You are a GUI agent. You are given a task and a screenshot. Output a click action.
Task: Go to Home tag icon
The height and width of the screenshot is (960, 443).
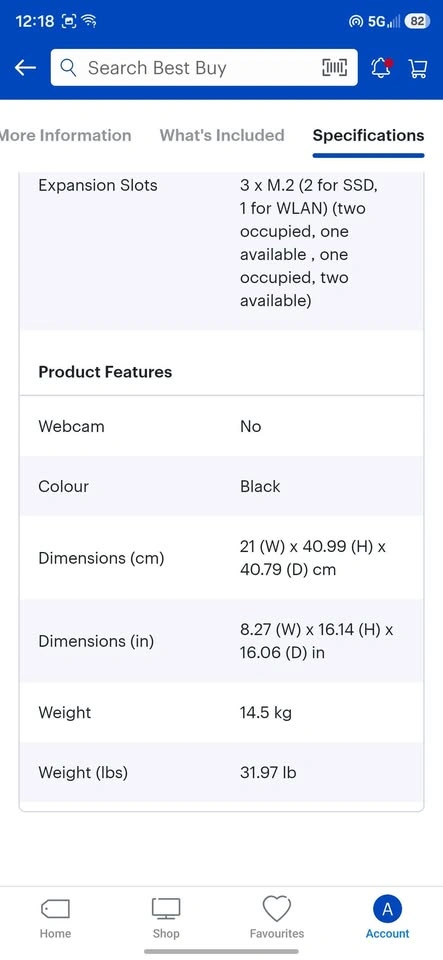click(x=55, y=909)
